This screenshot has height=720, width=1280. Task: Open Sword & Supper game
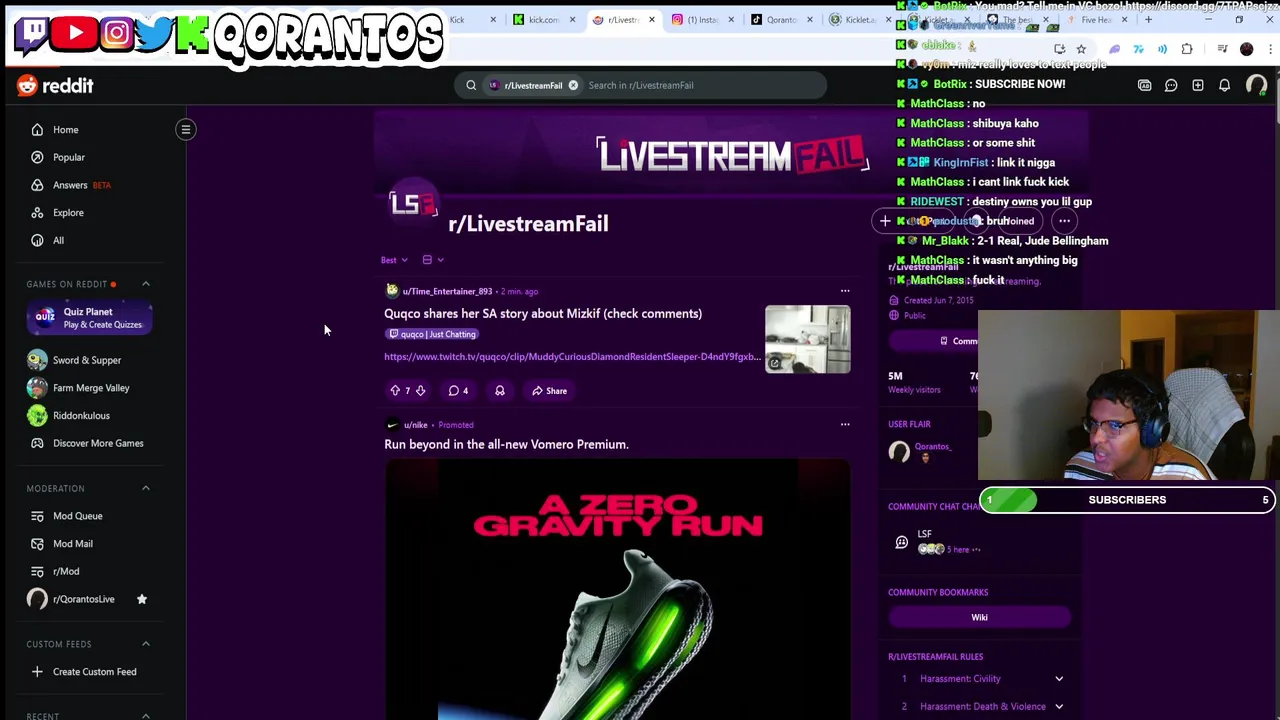[x=87, y=360]
